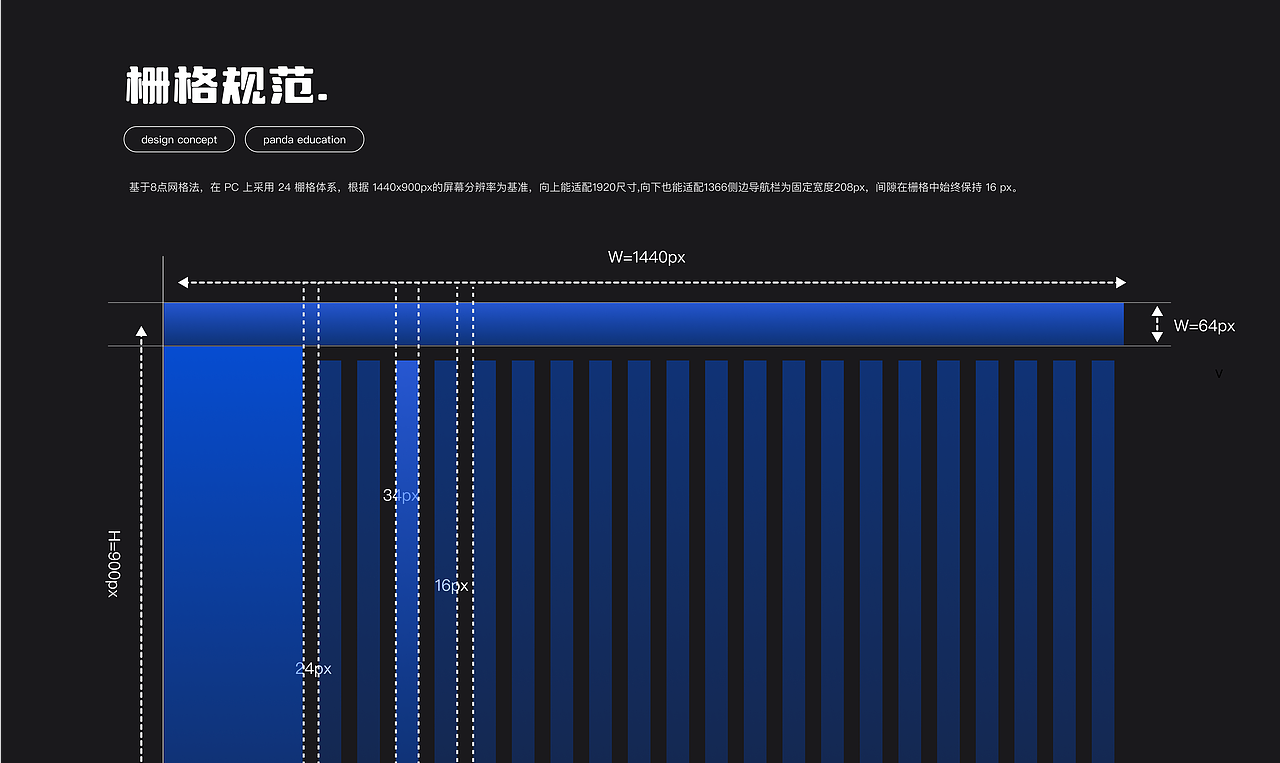Click the highlighted bright blue grid column

407,561
